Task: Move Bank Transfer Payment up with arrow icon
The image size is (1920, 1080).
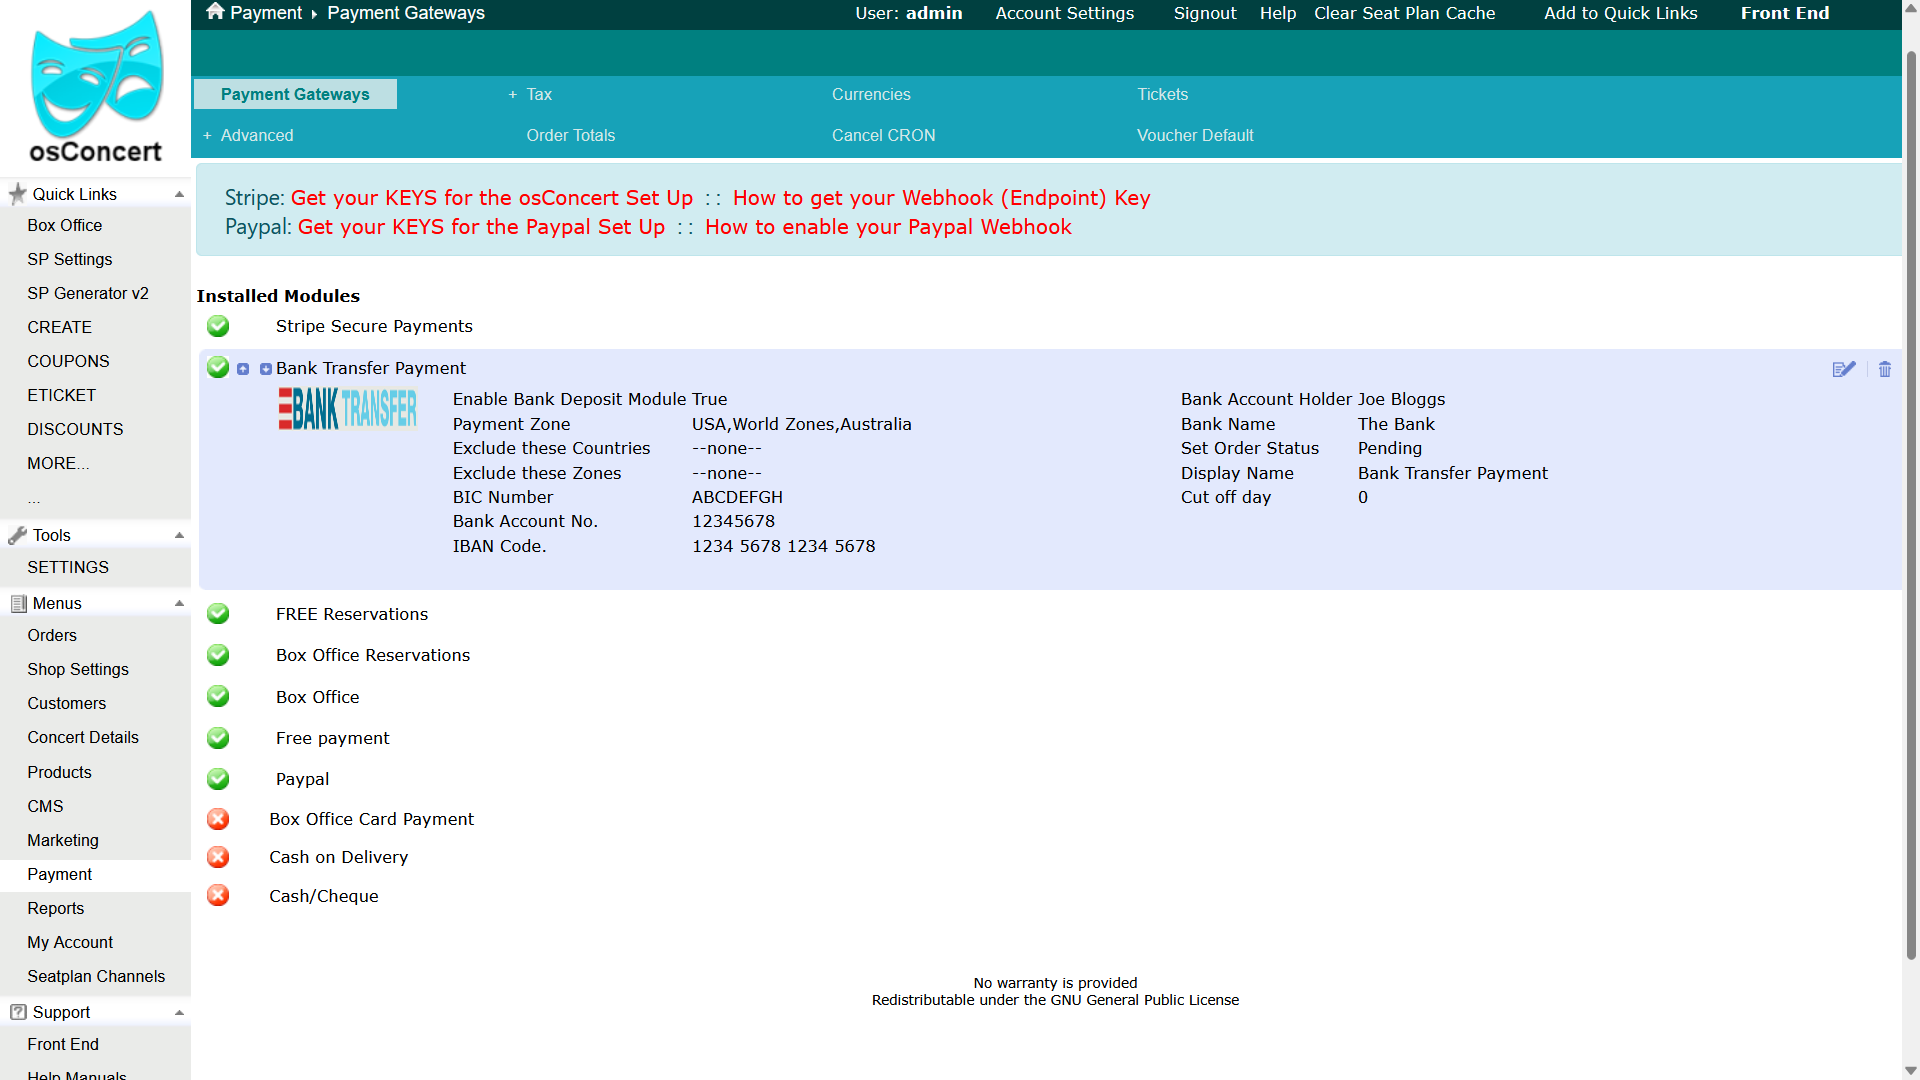Action: [243, 369]
